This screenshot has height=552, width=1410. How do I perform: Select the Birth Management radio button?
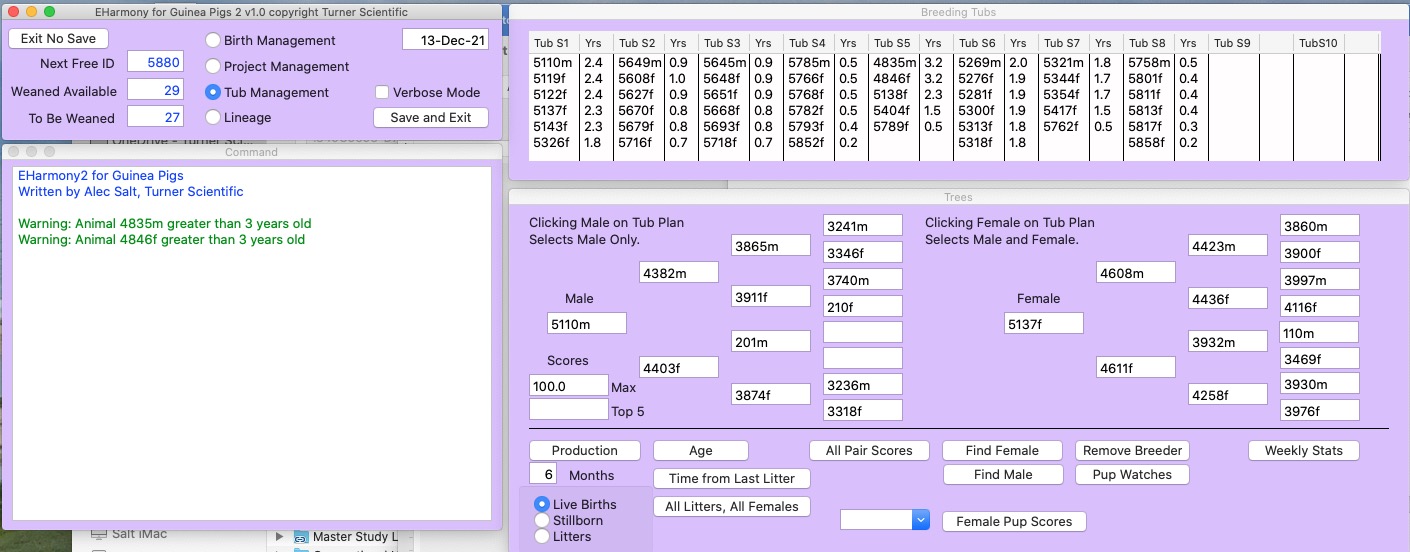coord(213,41)
